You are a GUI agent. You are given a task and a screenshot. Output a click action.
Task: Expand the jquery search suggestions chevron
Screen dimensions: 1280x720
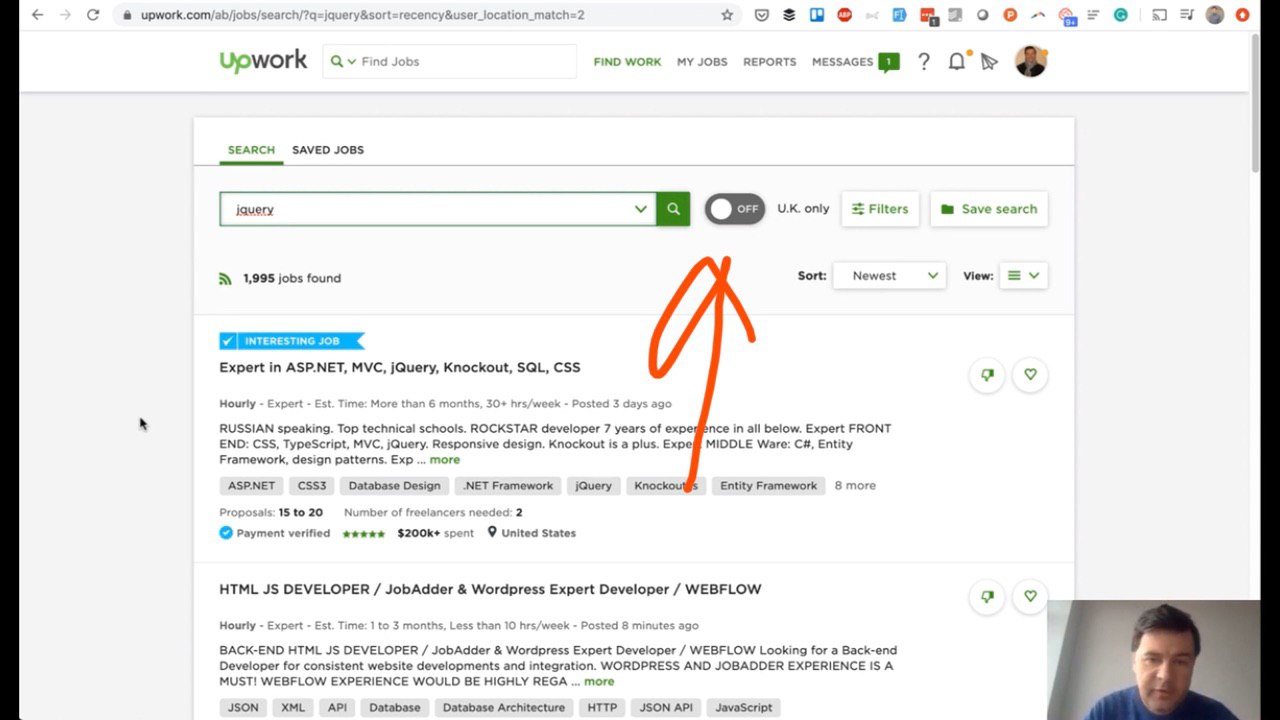pos(640,209)
